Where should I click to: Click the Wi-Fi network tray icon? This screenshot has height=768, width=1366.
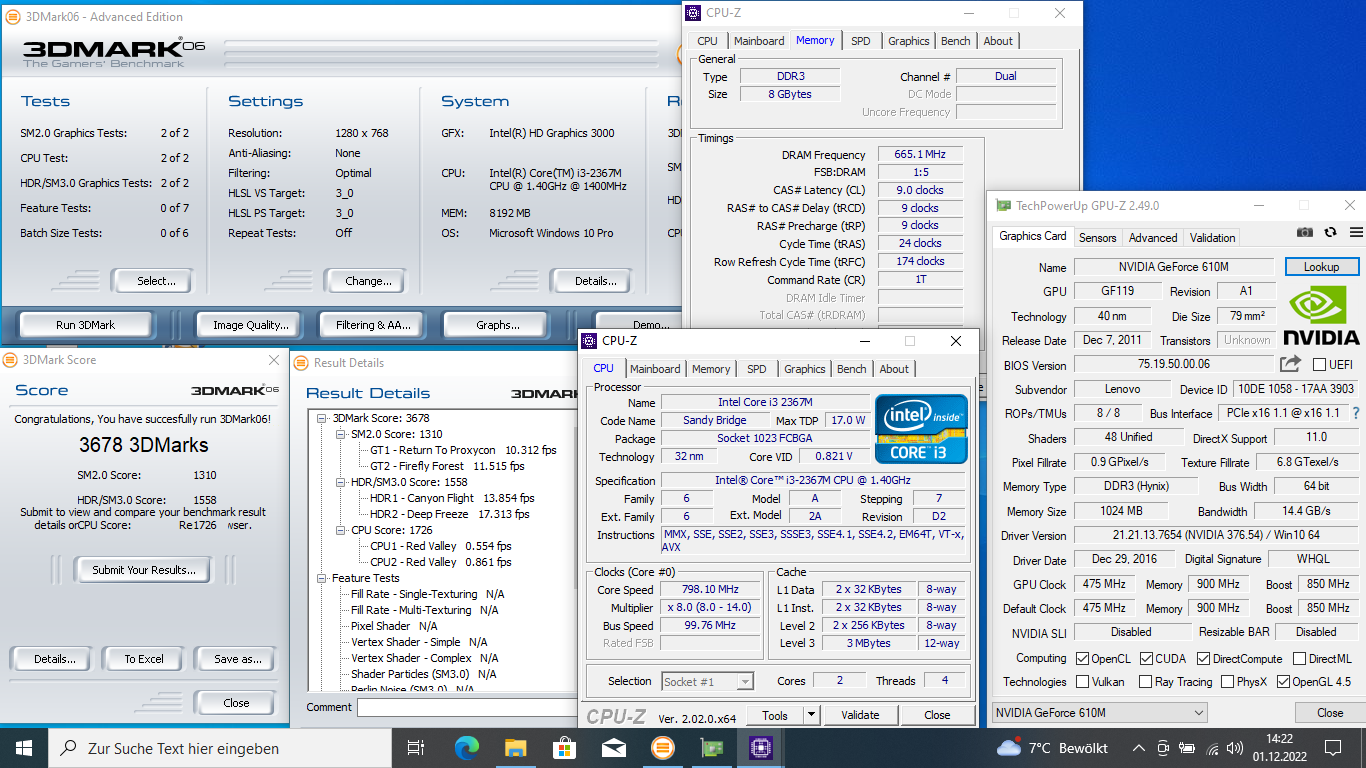click(1212, 748)
